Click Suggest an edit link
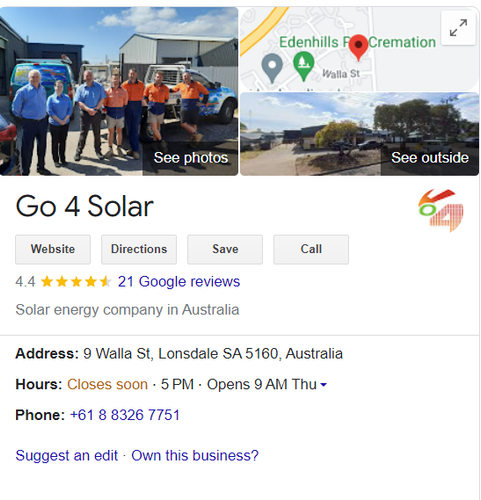The height and width of the screenshot is (500, 481). pyautogui.click(x=67, y=455)
